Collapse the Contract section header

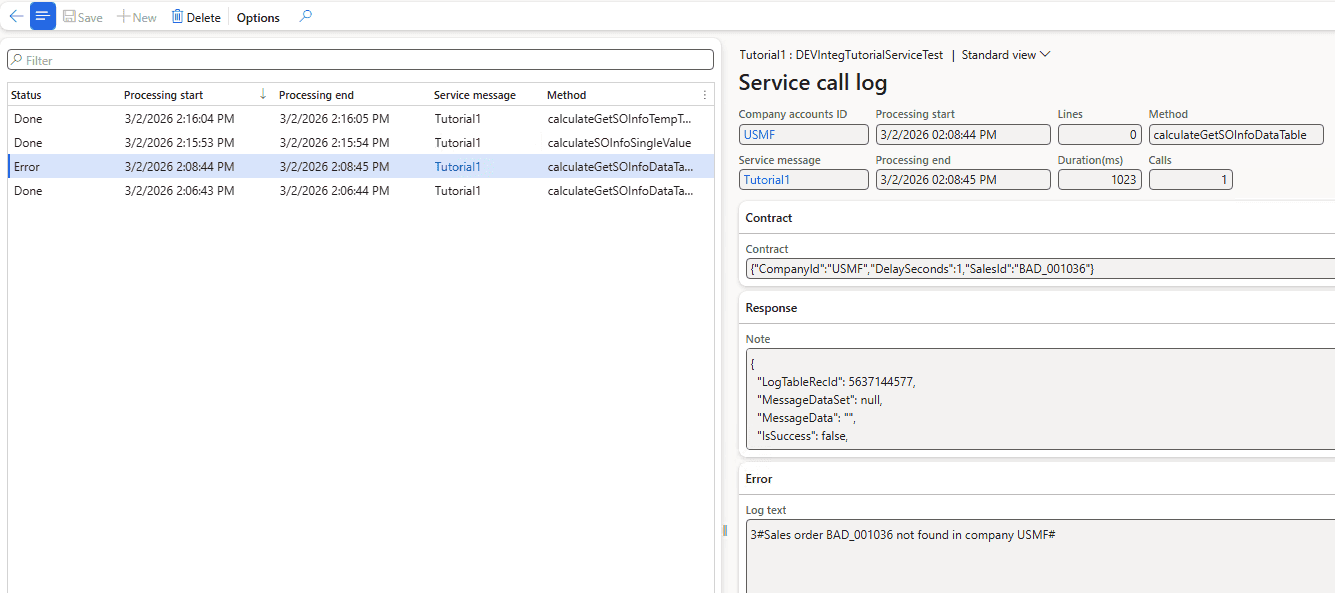click(769, 217)
